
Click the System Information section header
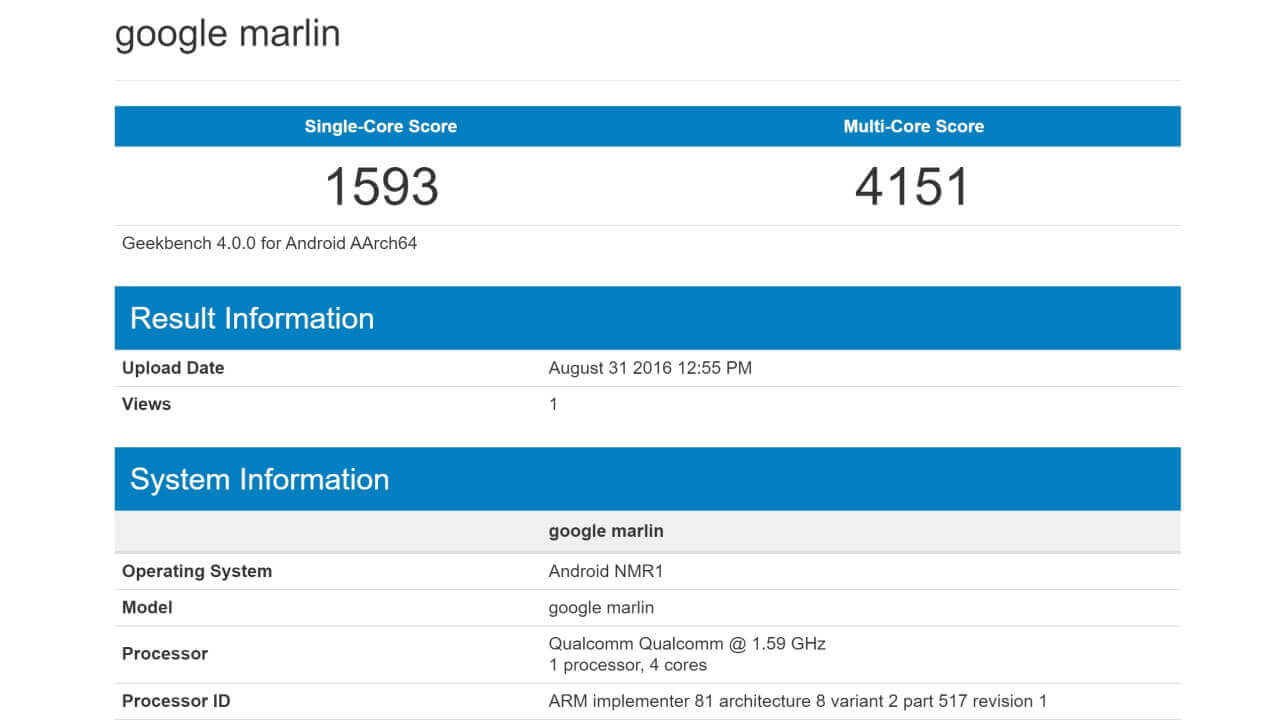(x=259, y=479)
